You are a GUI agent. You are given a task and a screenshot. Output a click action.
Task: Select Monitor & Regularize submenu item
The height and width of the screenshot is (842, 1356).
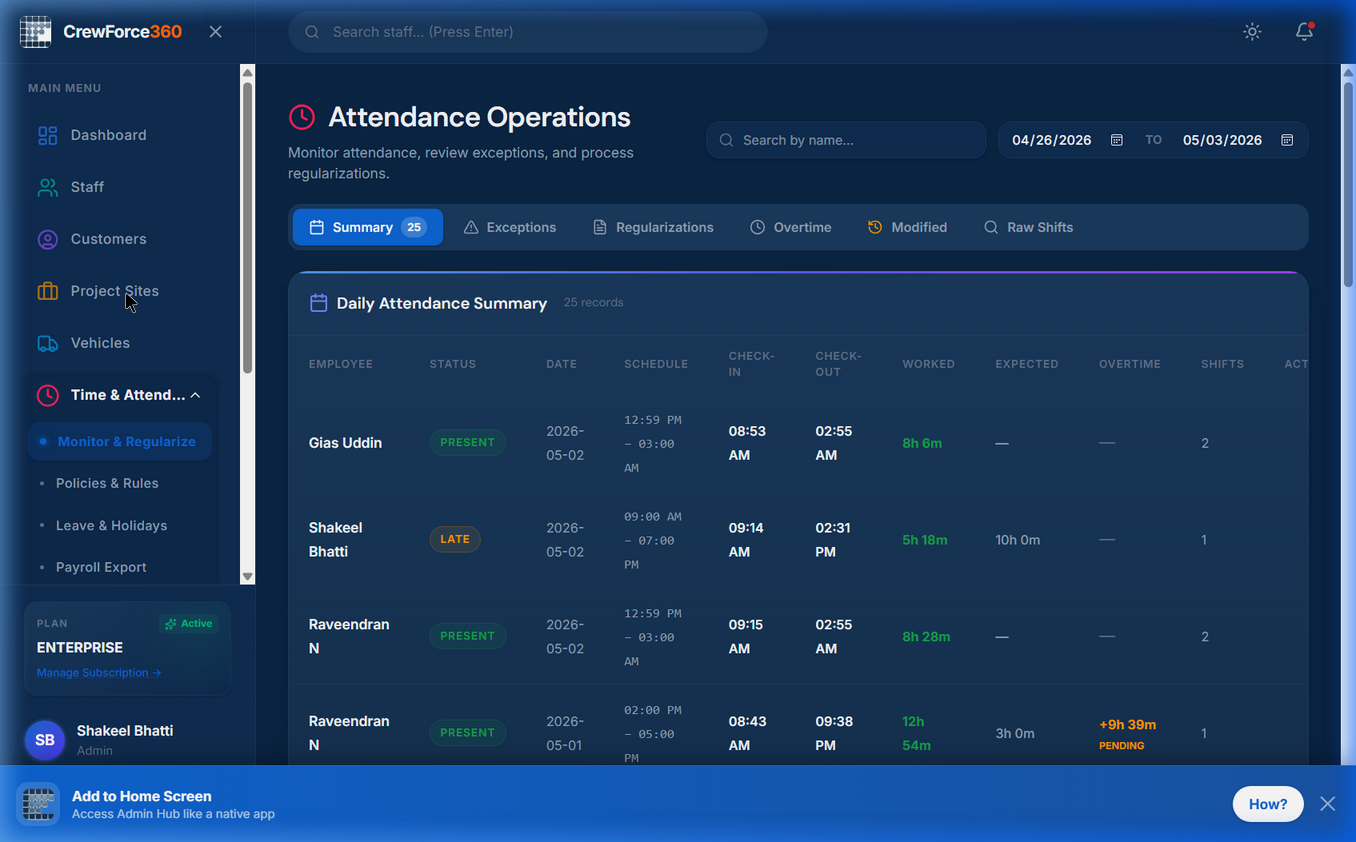120,441
